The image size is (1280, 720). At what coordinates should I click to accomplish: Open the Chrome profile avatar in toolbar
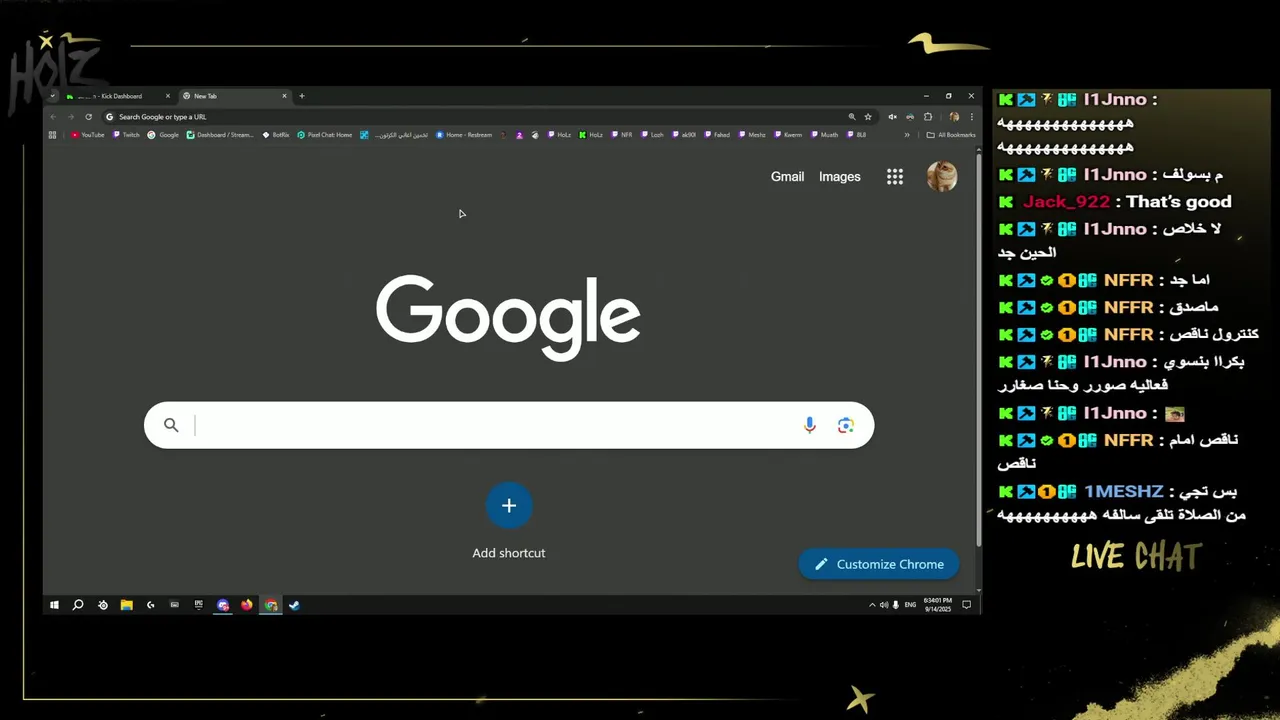(954, 117)
